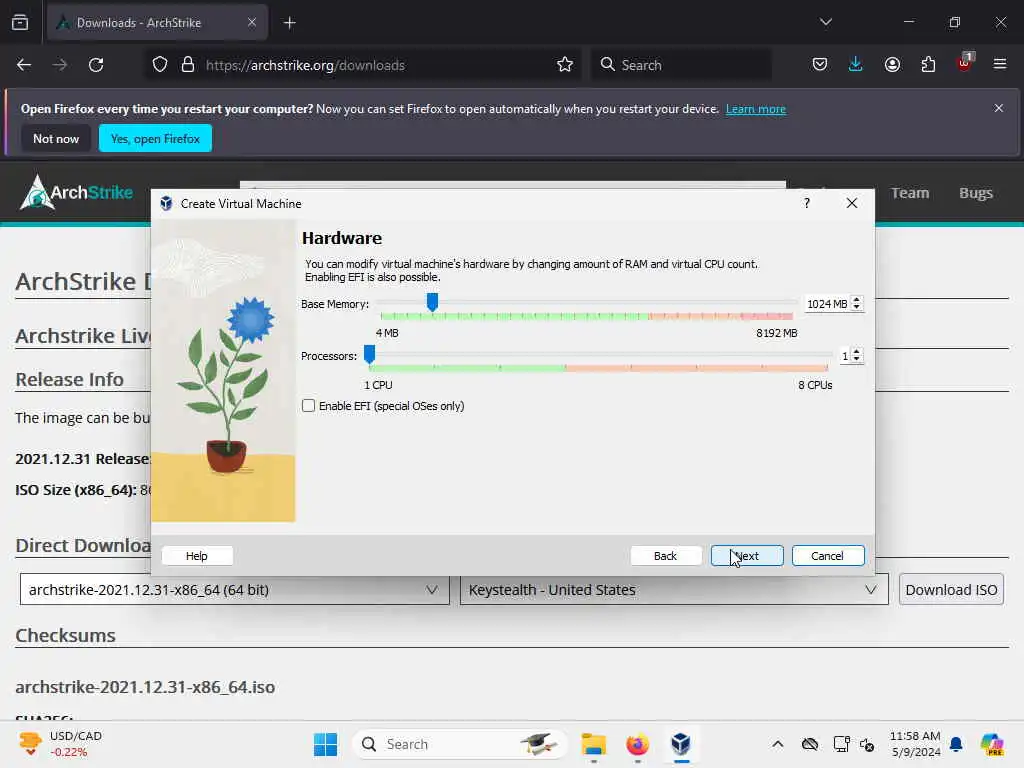Choose Not now in Firefox notification
The height and width of the screenshot is (768, 1024).
tap(56, 138)
